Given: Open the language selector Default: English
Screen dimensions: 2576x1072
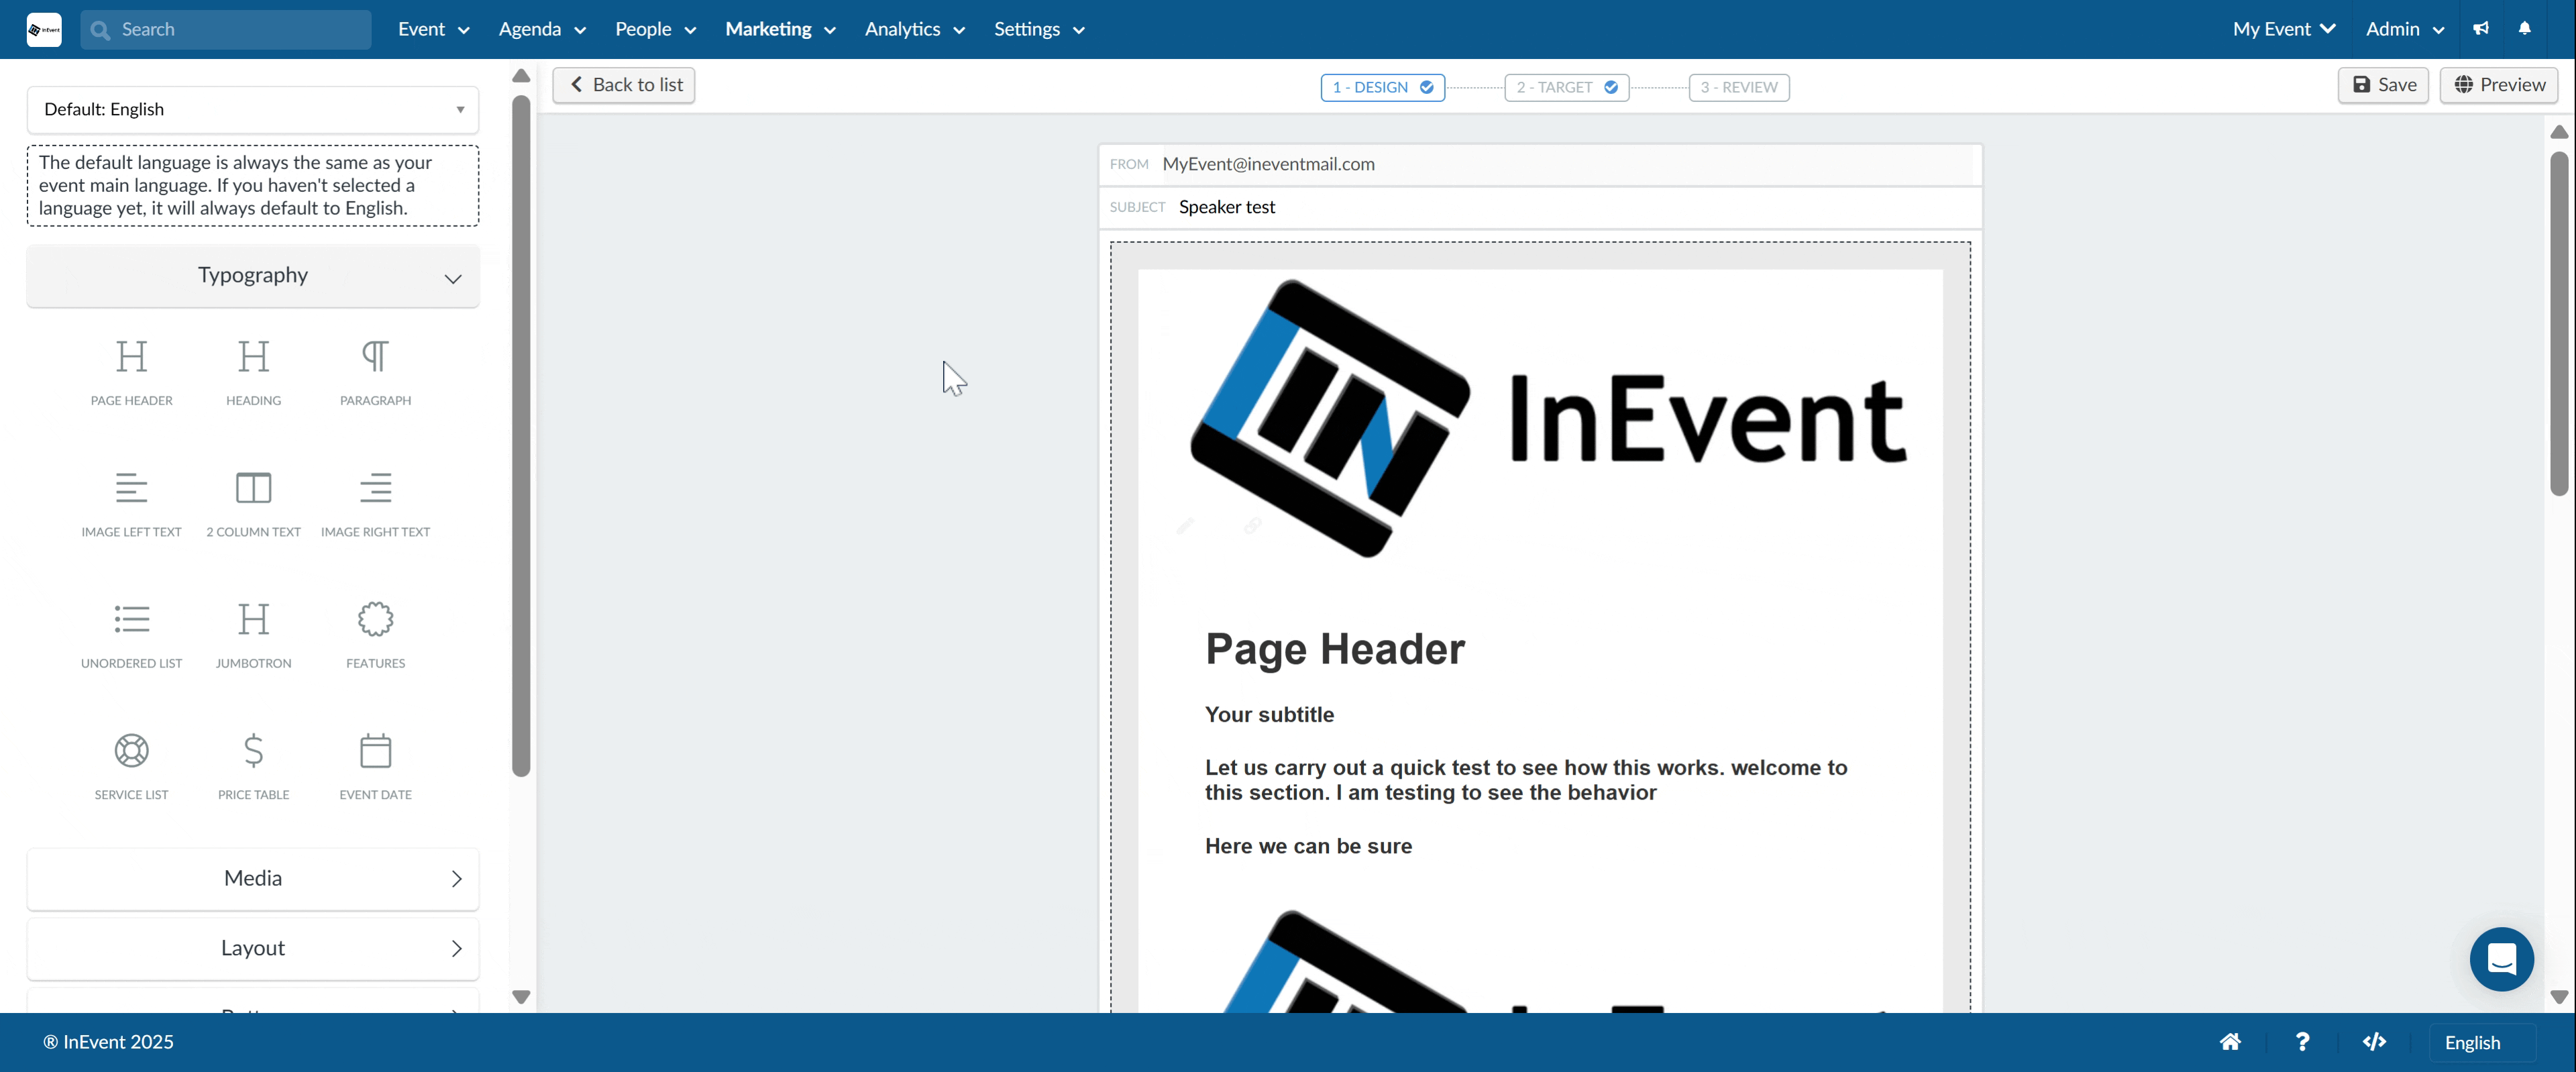Looking at the screenshot, I should pyautogui.click(x=253, y=109).
